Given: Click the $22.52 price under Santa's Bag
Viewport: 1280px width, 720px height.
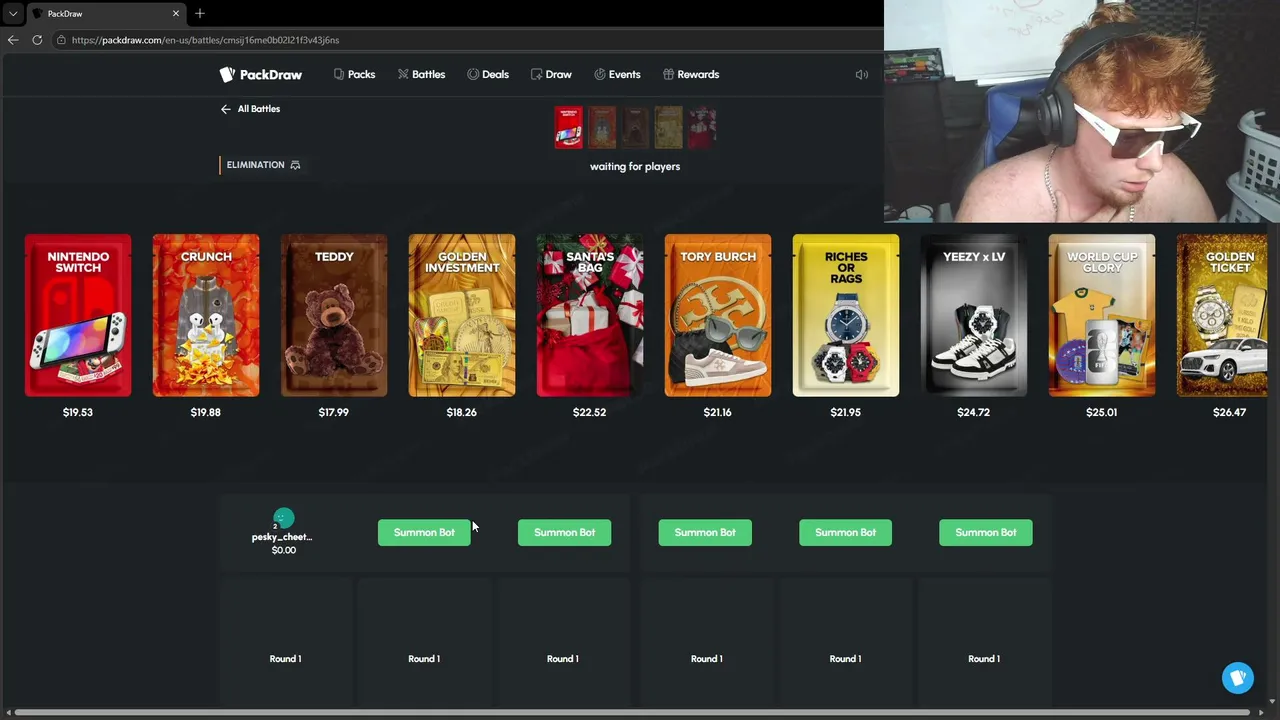Looking at the screenshot, I should click(x=590, y=412).
